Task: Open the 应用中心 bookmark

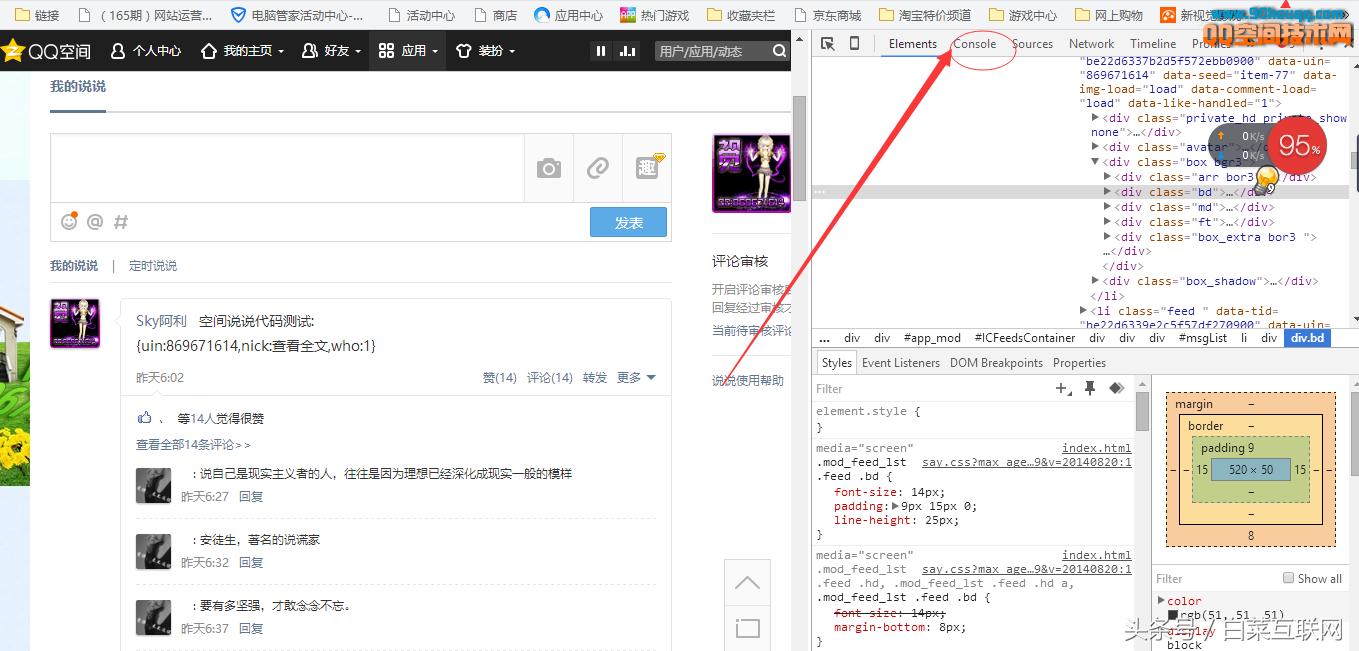Action: (x=568, y=15)
